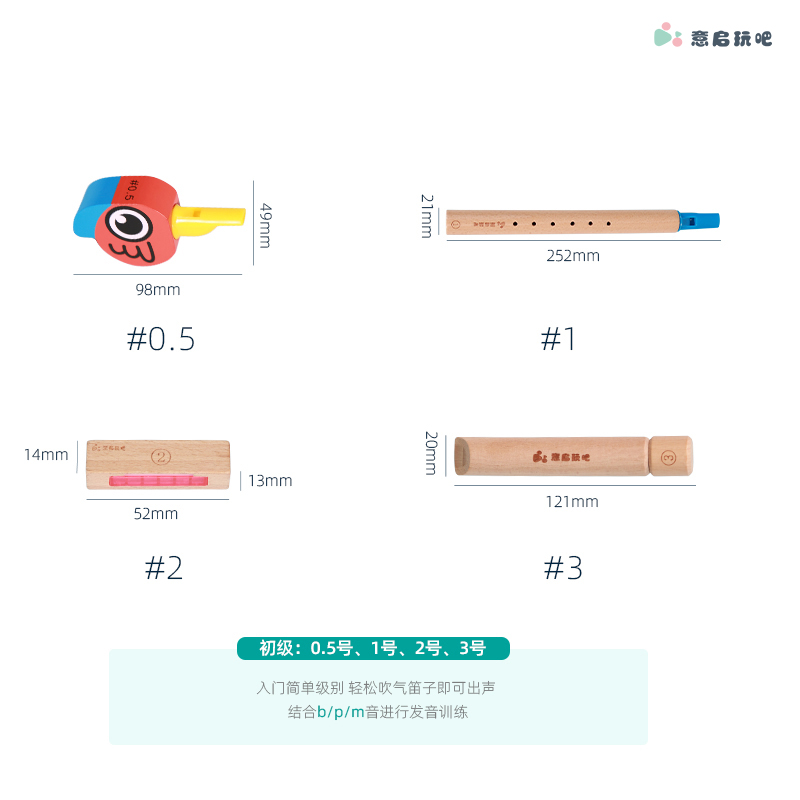Screen dimensions: 800x800
Task: Select the long wooden flute with holes
Action: (x=583, y=222)
